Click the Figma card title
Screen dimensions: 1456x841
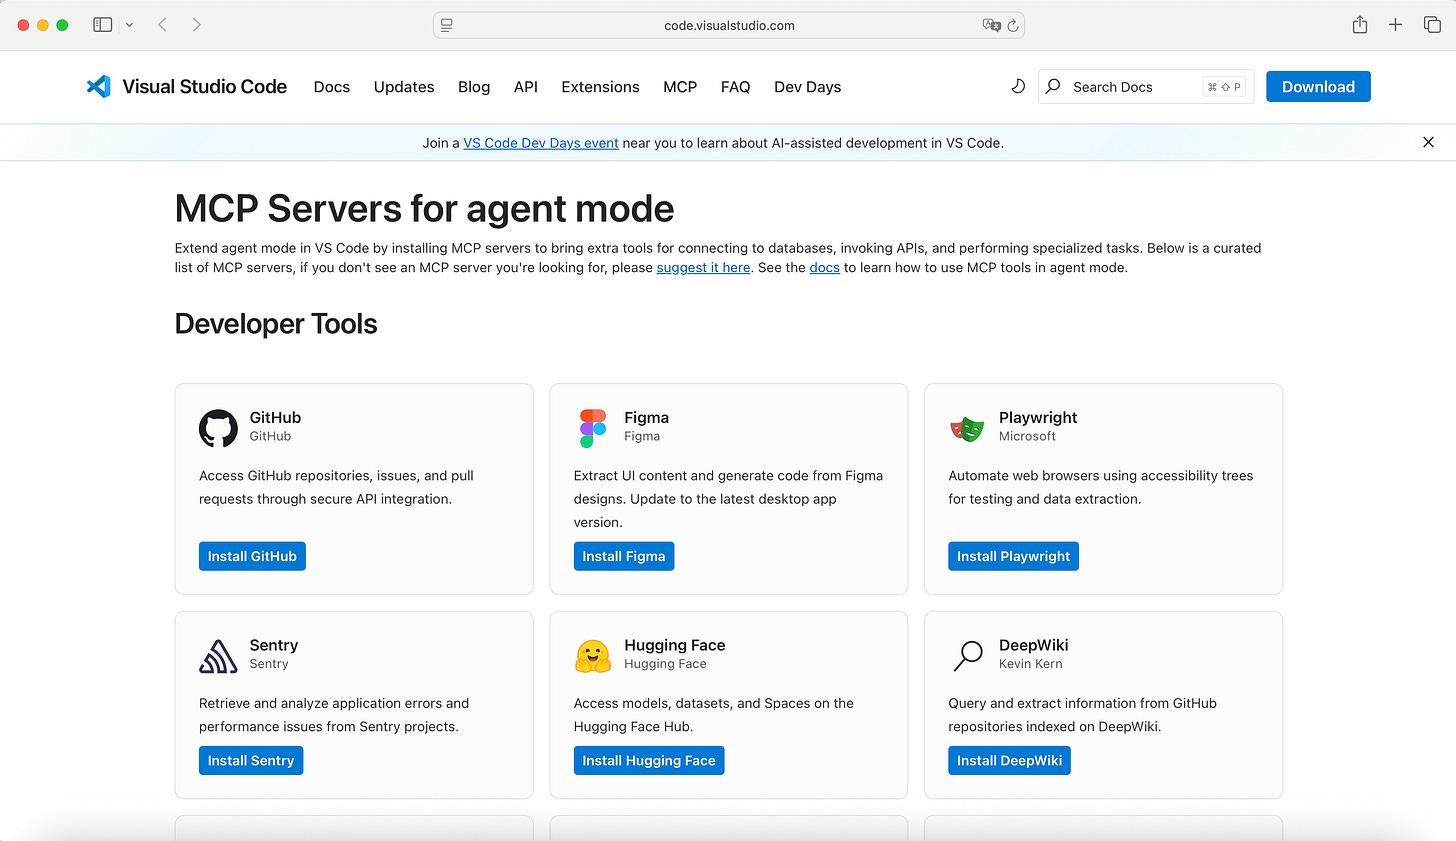[x=646, y=418]
